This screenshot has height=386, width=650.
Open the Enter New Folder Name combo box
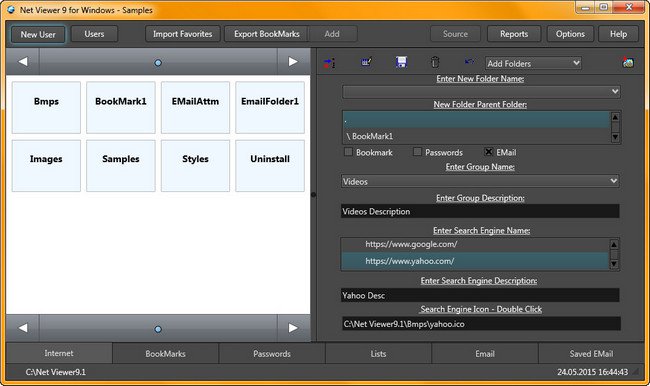tap(481, 91)
